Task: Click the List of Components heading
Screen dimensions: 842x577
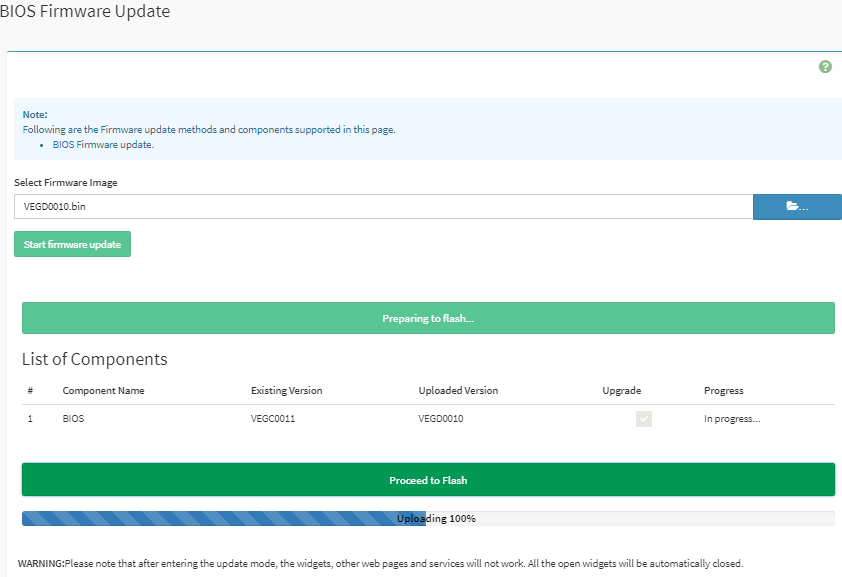Action: click(95, 359)
